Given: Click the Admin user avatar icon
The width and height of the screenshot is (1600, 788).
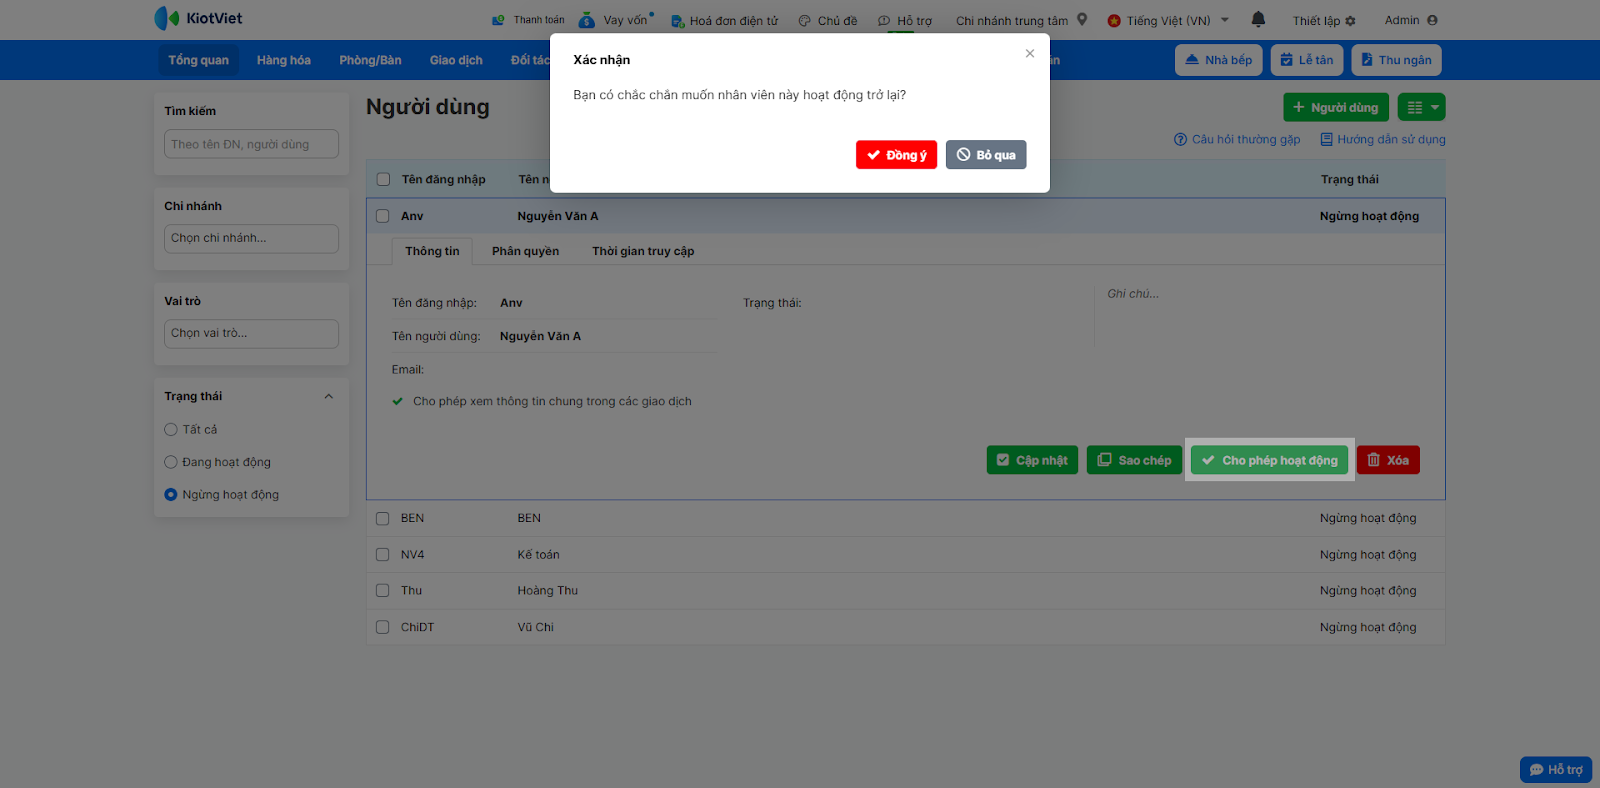Looking at the screenshot, I should click(x=1432, y=20).
